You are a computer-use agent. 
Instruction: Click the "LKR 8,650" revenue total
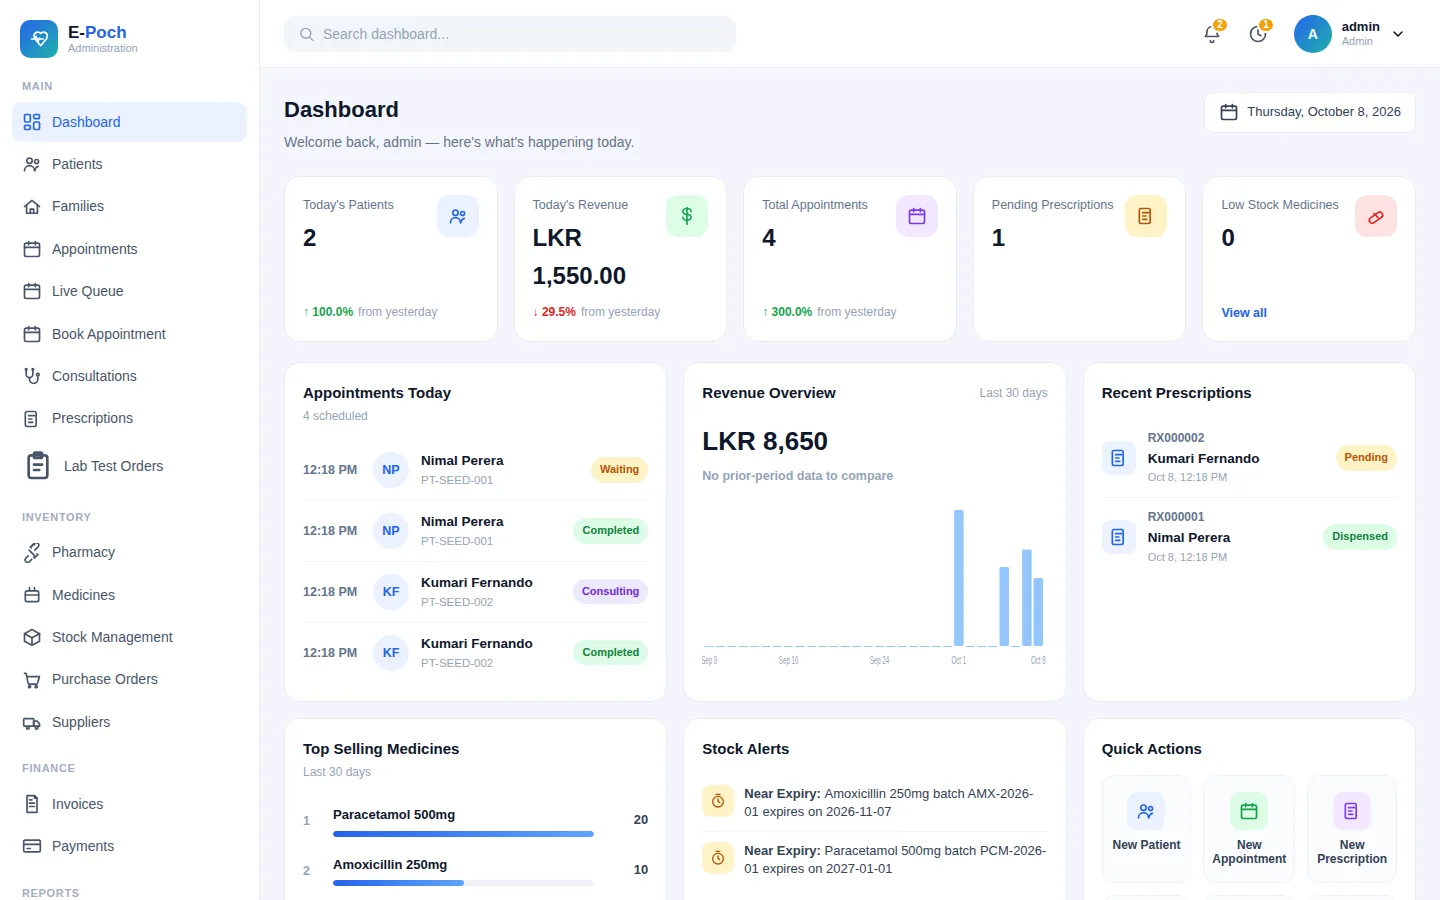point(765,441)
